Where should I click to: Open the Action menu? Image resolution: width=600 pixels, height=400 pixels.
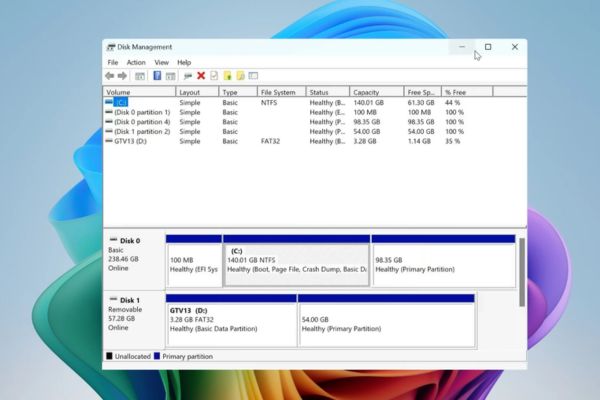[x=136, y=62]
